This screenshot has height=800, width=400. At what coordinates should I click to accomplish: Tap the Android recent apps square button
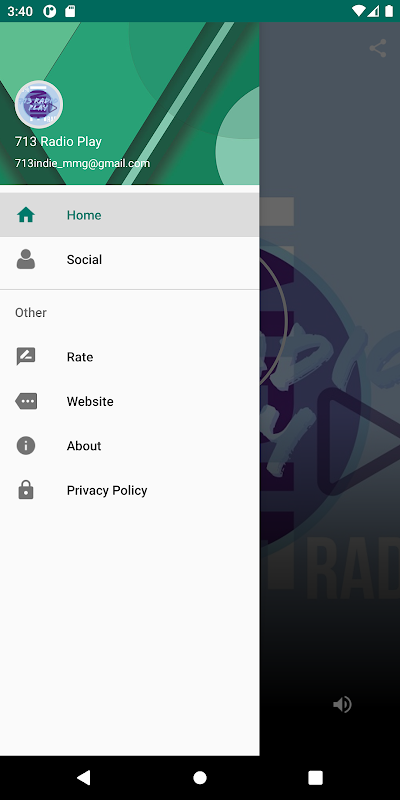tap(316, 778)
